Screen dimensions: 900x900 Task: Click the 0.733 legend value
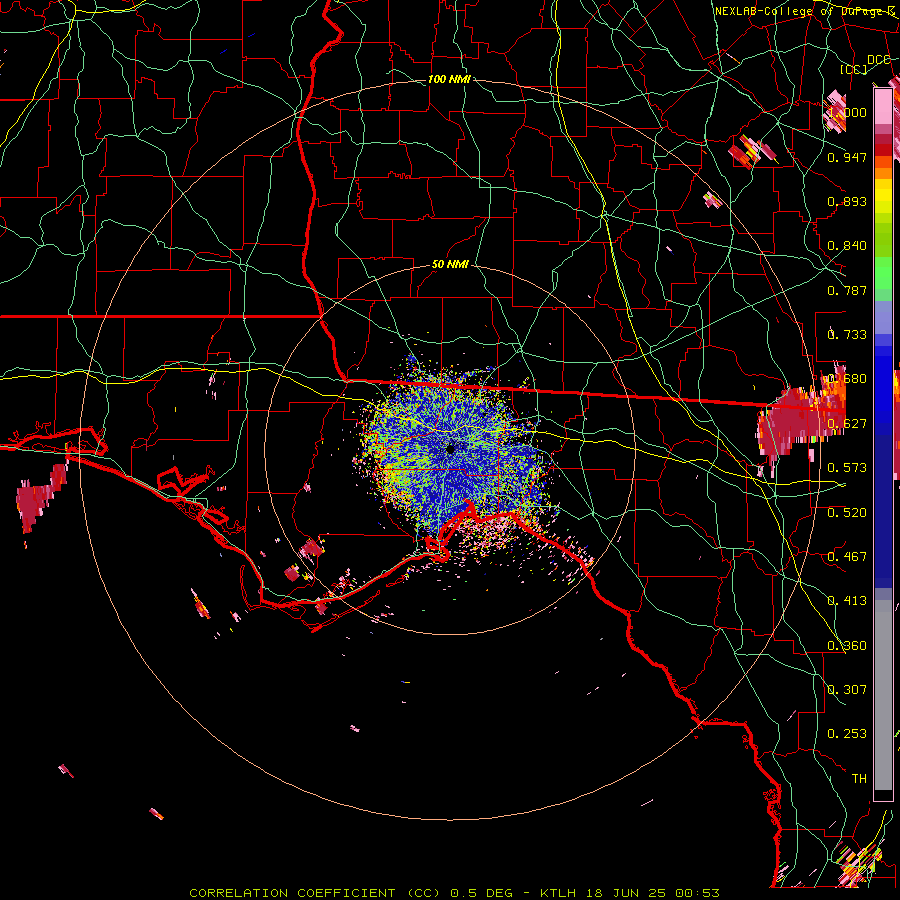point(847,335)
